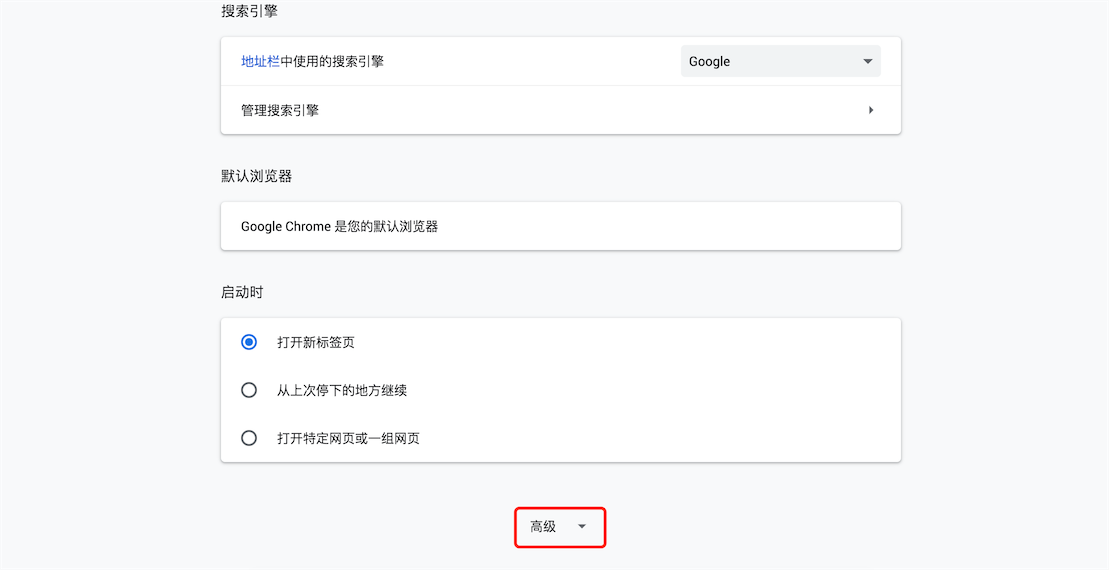Click the down arrow in Google combo box
Viewport: 1109px width, 570px height.
coord(868,62)
